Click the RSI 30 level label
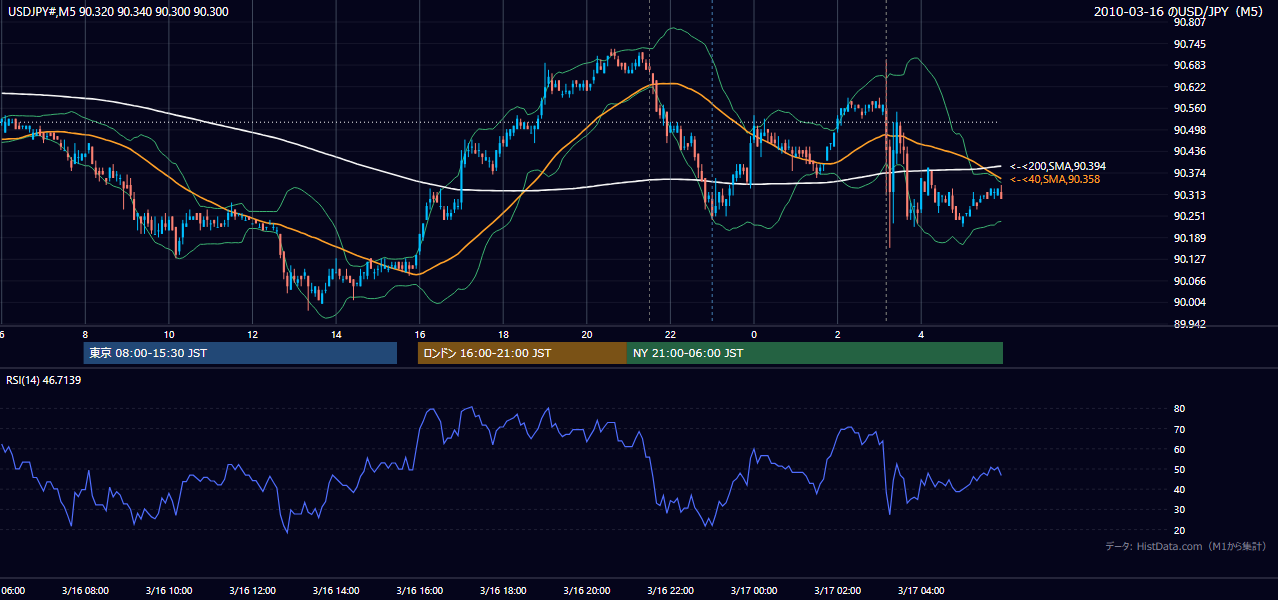1278x600 pixels. click(1179, 510)
